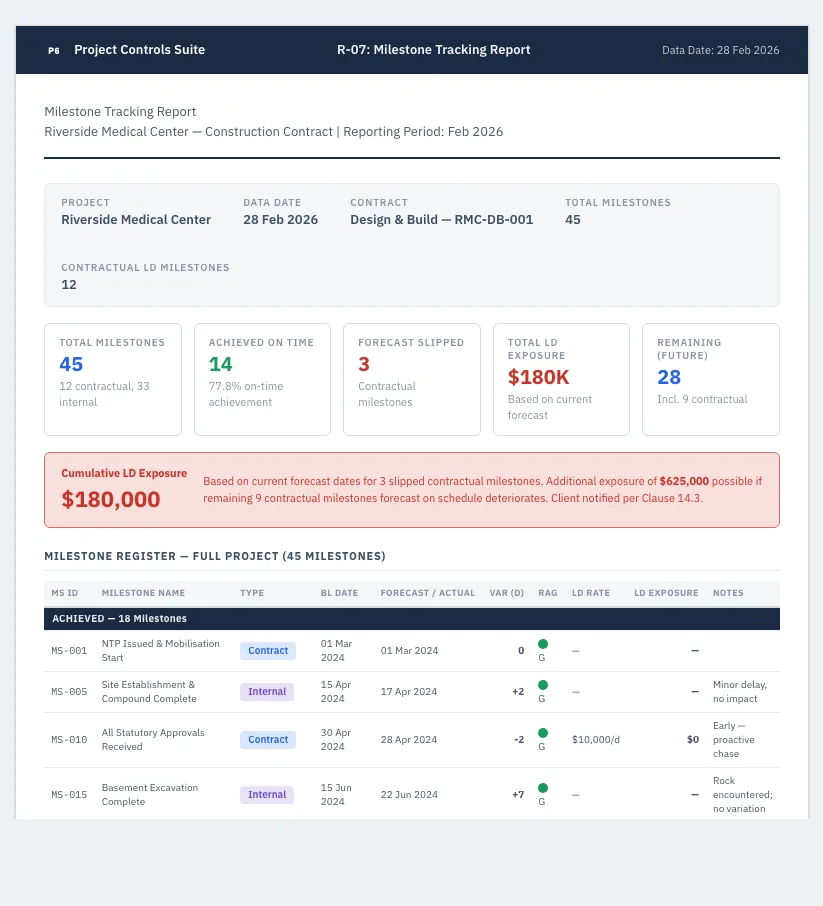Select the Contract badge on MS-001 row
Image resolution: width=823 pixels, height=906 pixels.
click(x=268, y=651)
